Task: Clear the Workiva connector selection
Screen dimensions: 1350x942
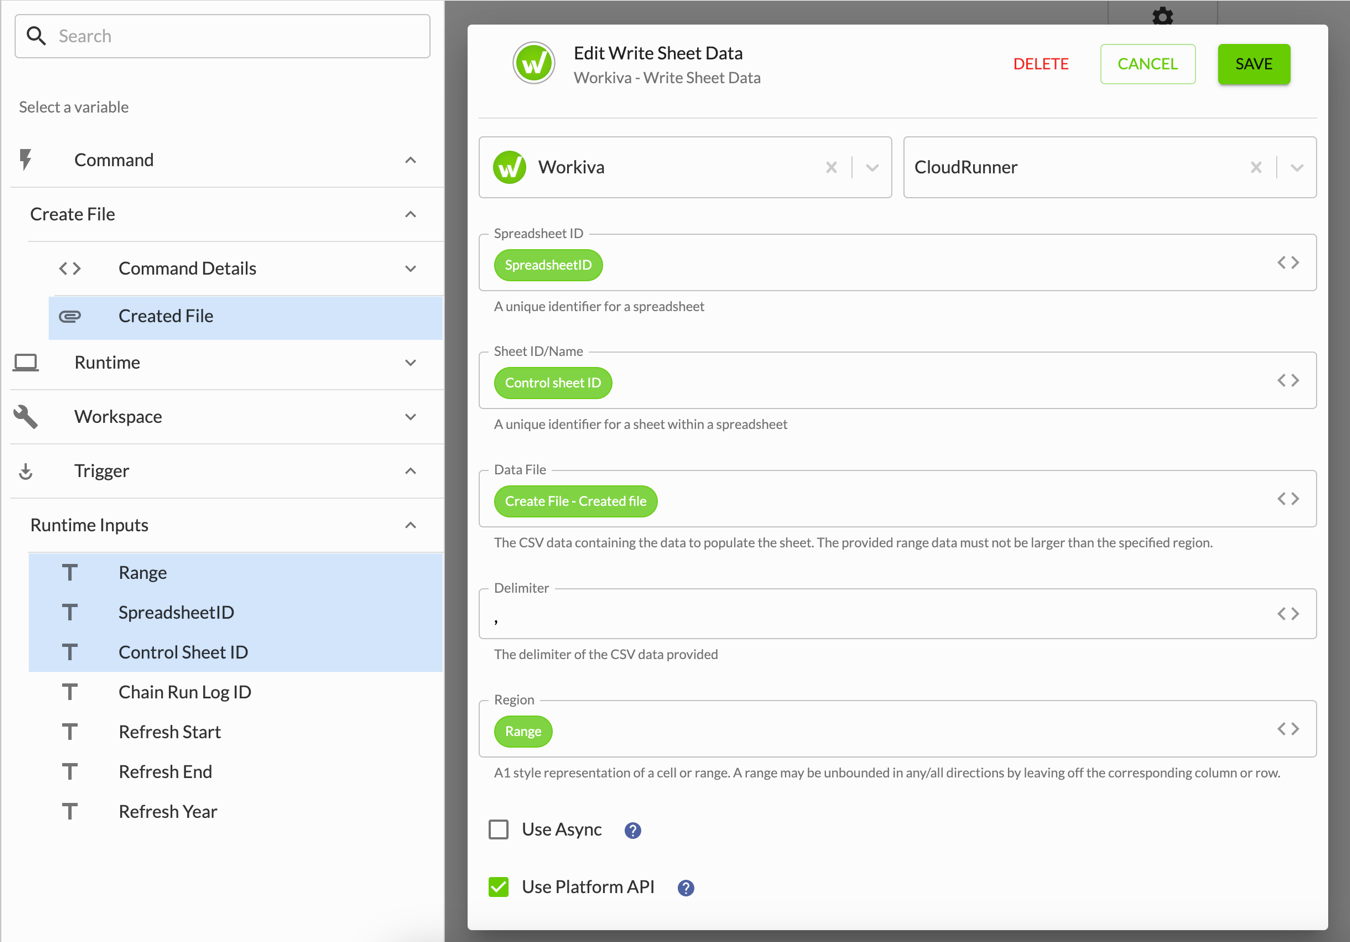Action: pyautogui.click(x=831, y=168)
